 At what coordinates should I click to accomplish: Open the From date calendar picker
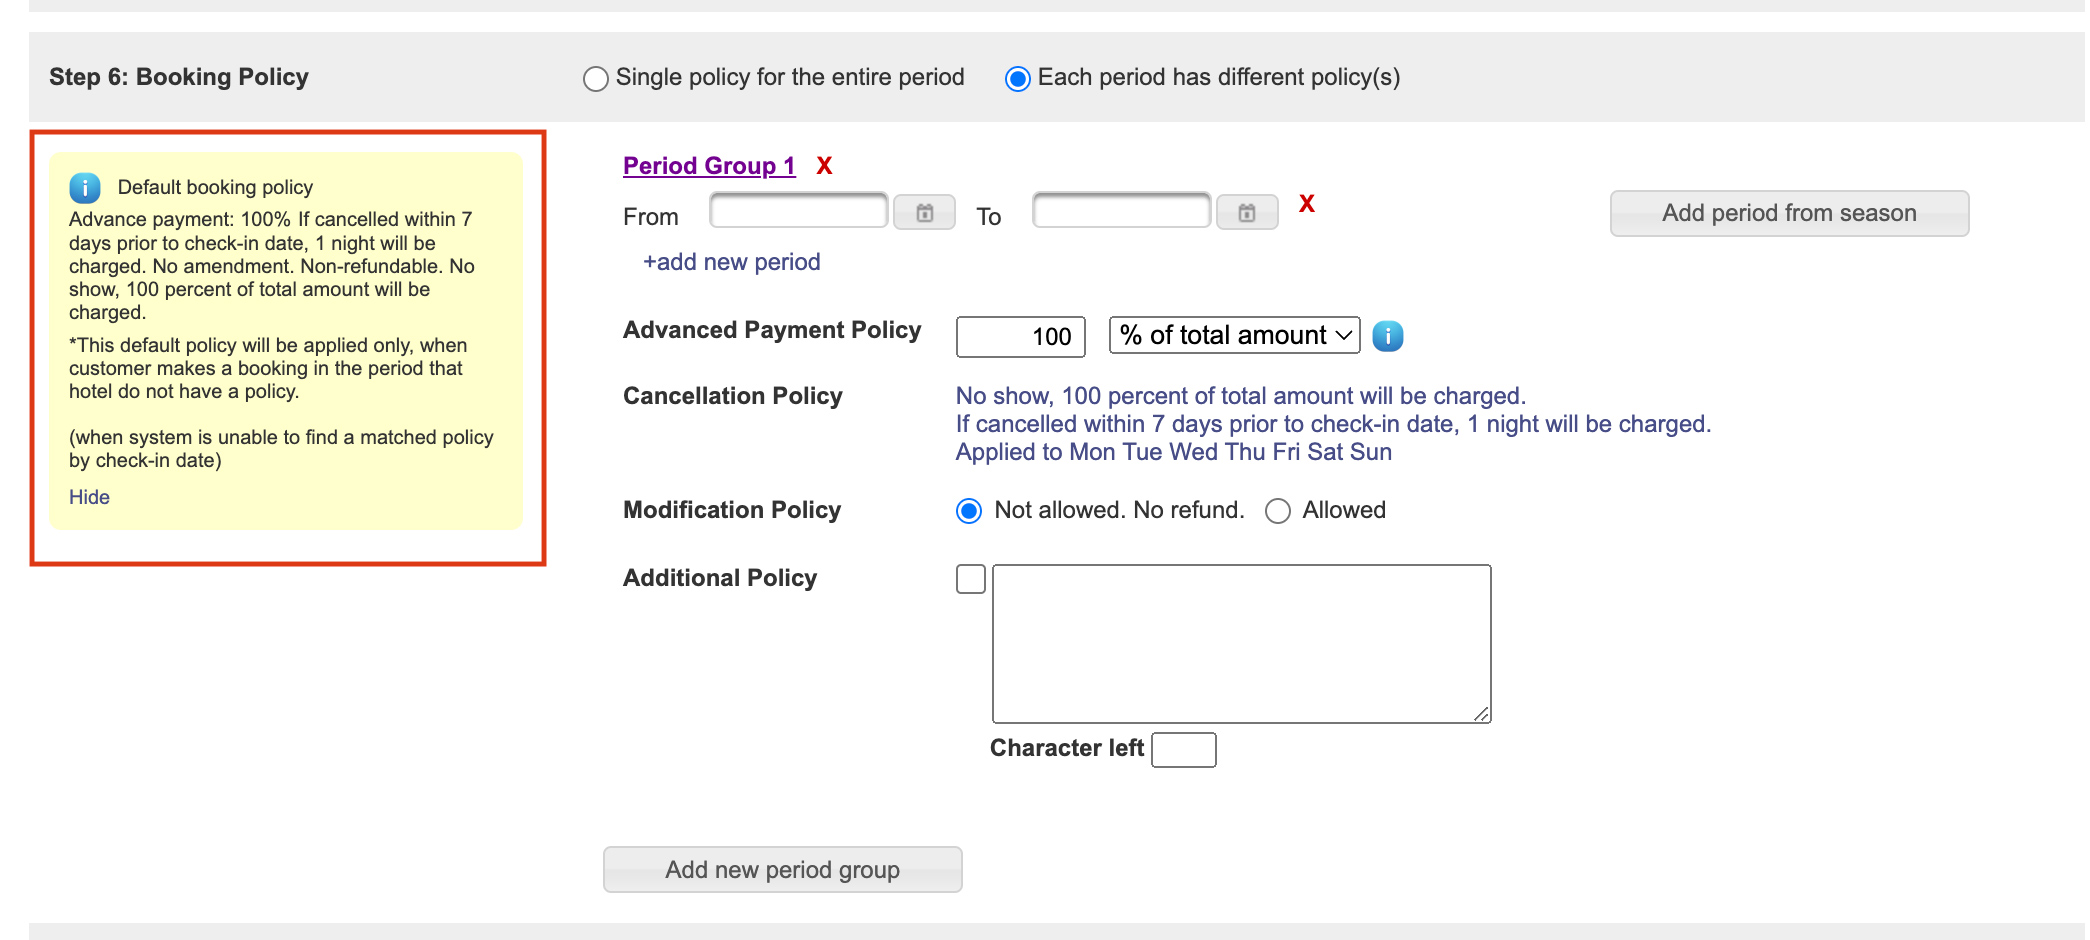pyautogui.click(x=924, y=213)
